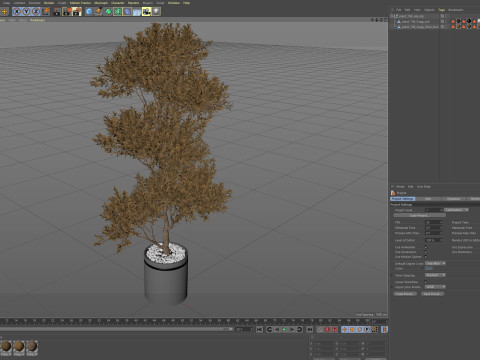This screenshot has height=360, width=480.
Task: Expand the Input Color Profile disclosure triangle
Action: pos(392,287)
